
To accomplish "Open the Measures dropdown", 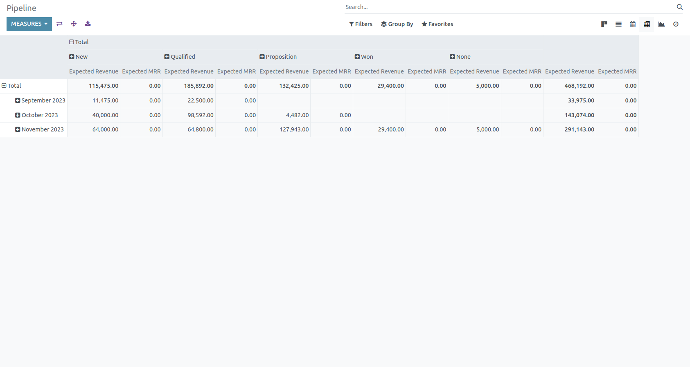I will pos(29,24).
